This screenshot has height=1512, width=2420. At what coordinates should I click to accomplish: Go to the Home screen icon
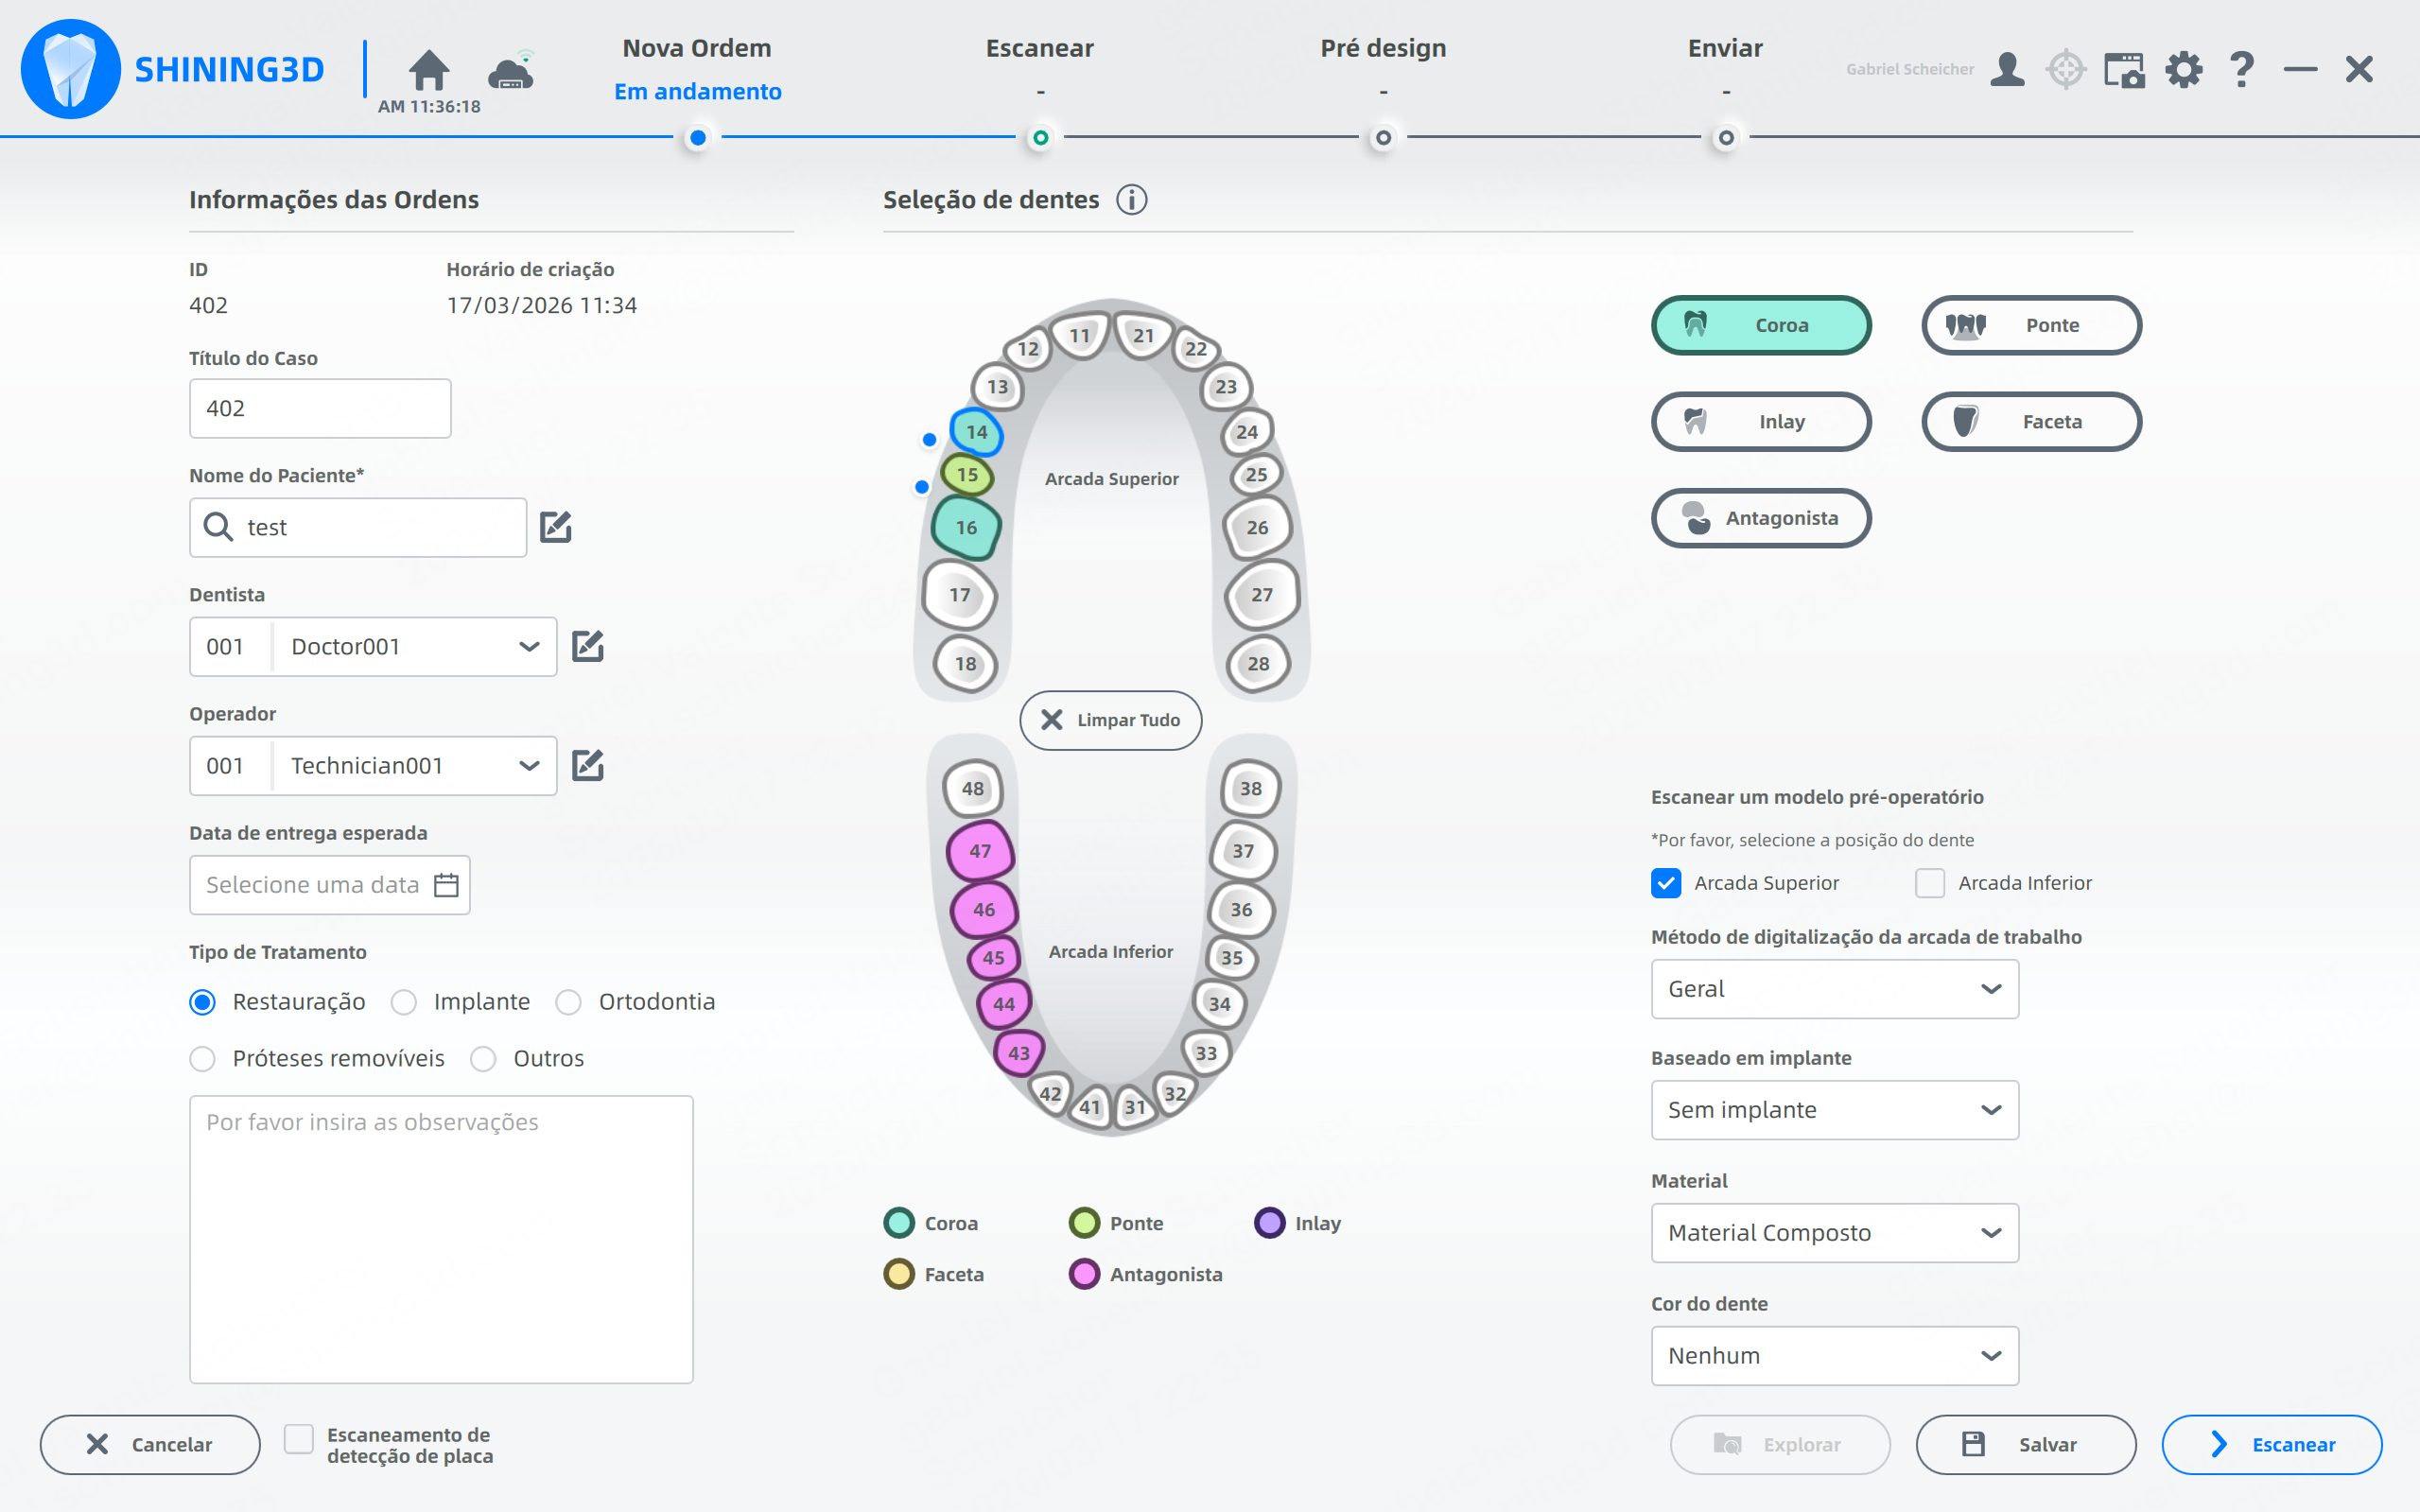[x=429, y=70]
